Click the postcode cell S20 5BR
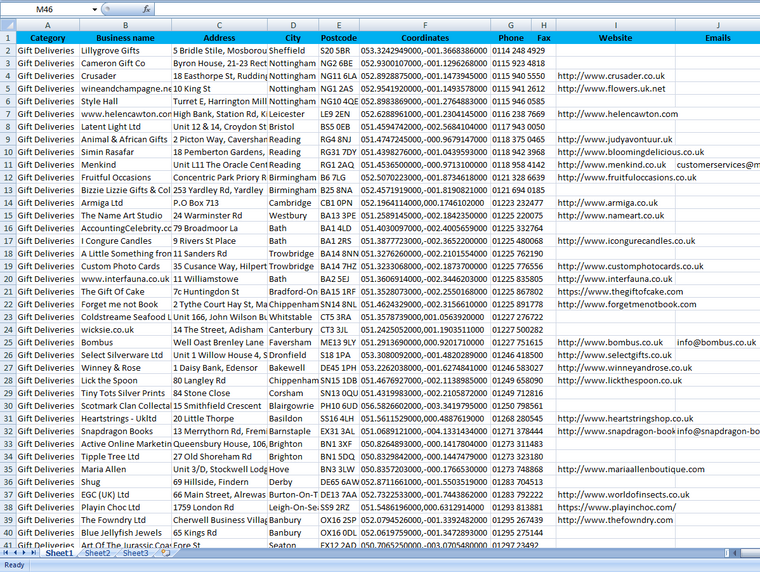The image size is (760, 572). [339, 50]
